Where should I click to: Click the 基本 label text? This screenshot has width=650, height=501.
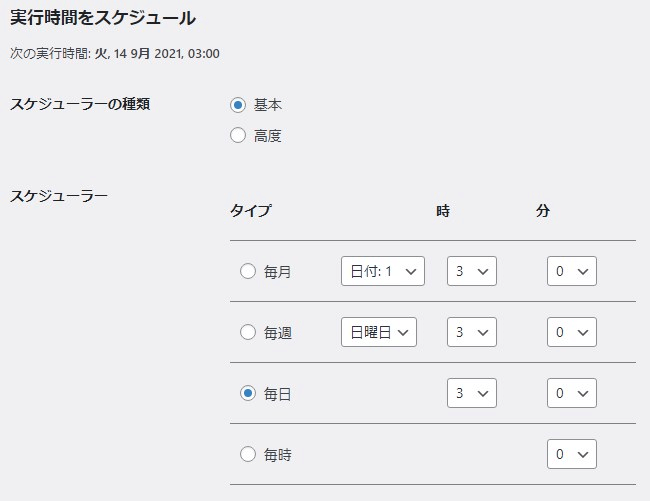click(268, 105)
